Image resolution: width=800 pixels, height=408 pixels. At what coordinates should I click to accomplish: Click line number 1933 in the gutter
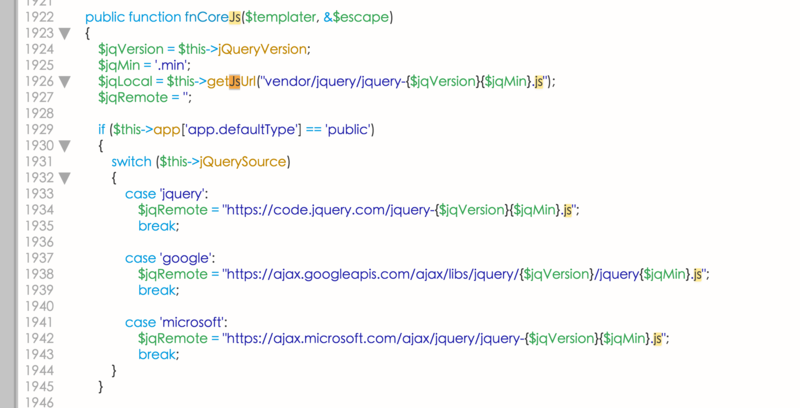click(x=39, y=193)
